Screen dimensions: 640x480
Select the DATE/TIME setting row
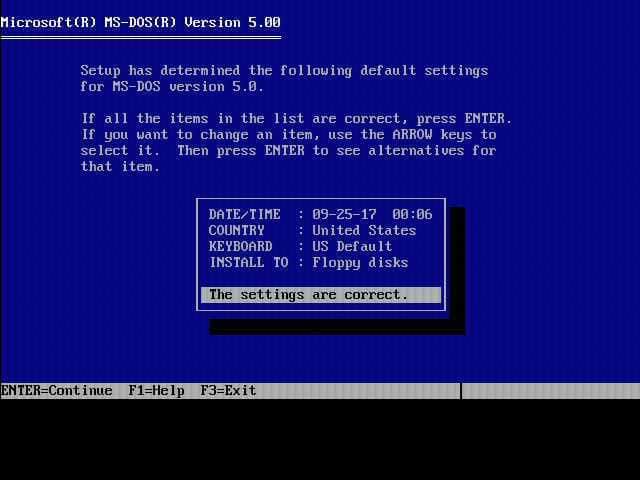pyautogui.click(x=320, y=214)
